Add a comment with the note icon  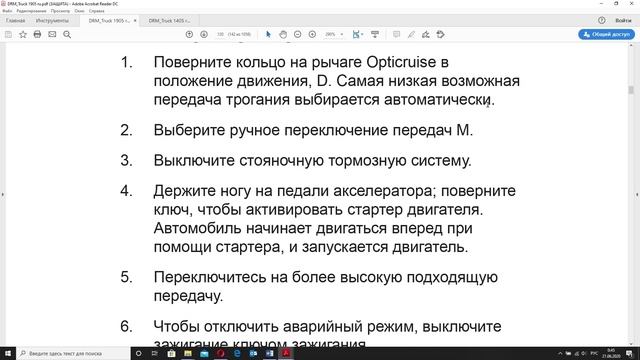(396, 35)
